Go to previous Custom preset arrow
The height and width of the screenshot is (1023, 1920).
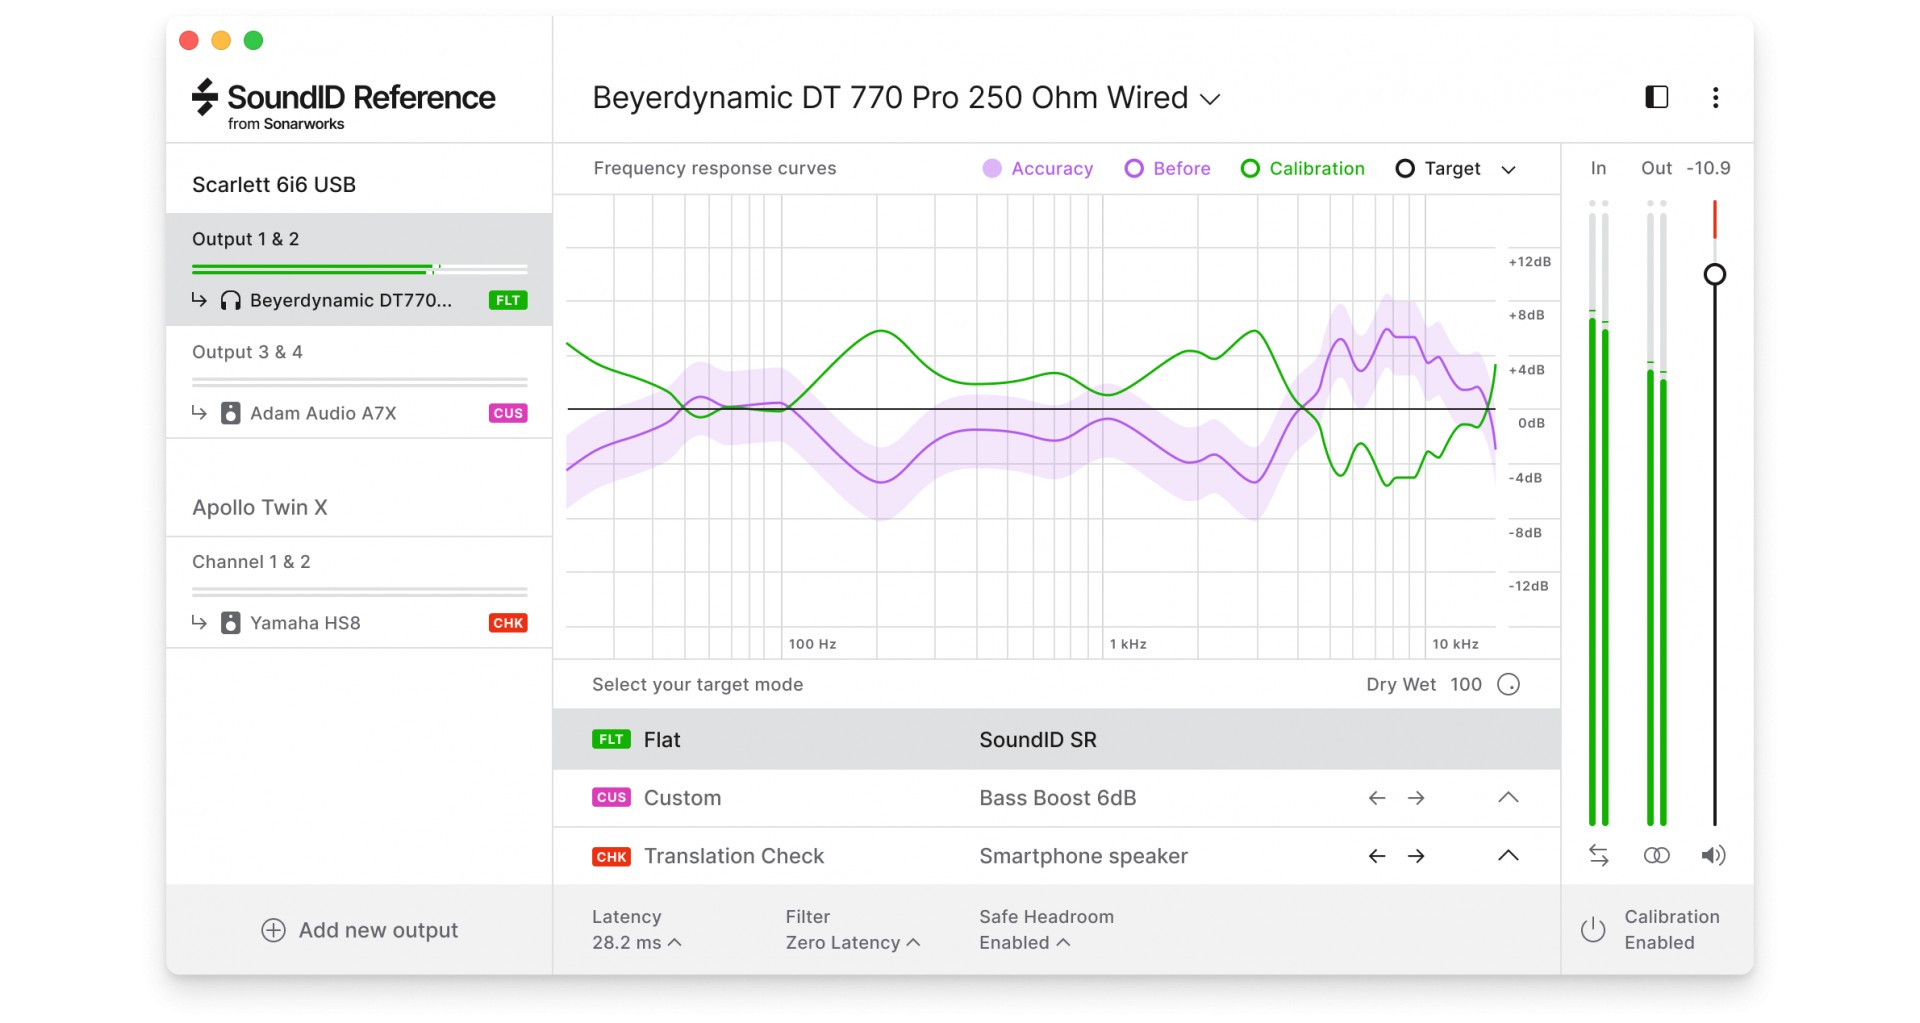click(1377, 798)
